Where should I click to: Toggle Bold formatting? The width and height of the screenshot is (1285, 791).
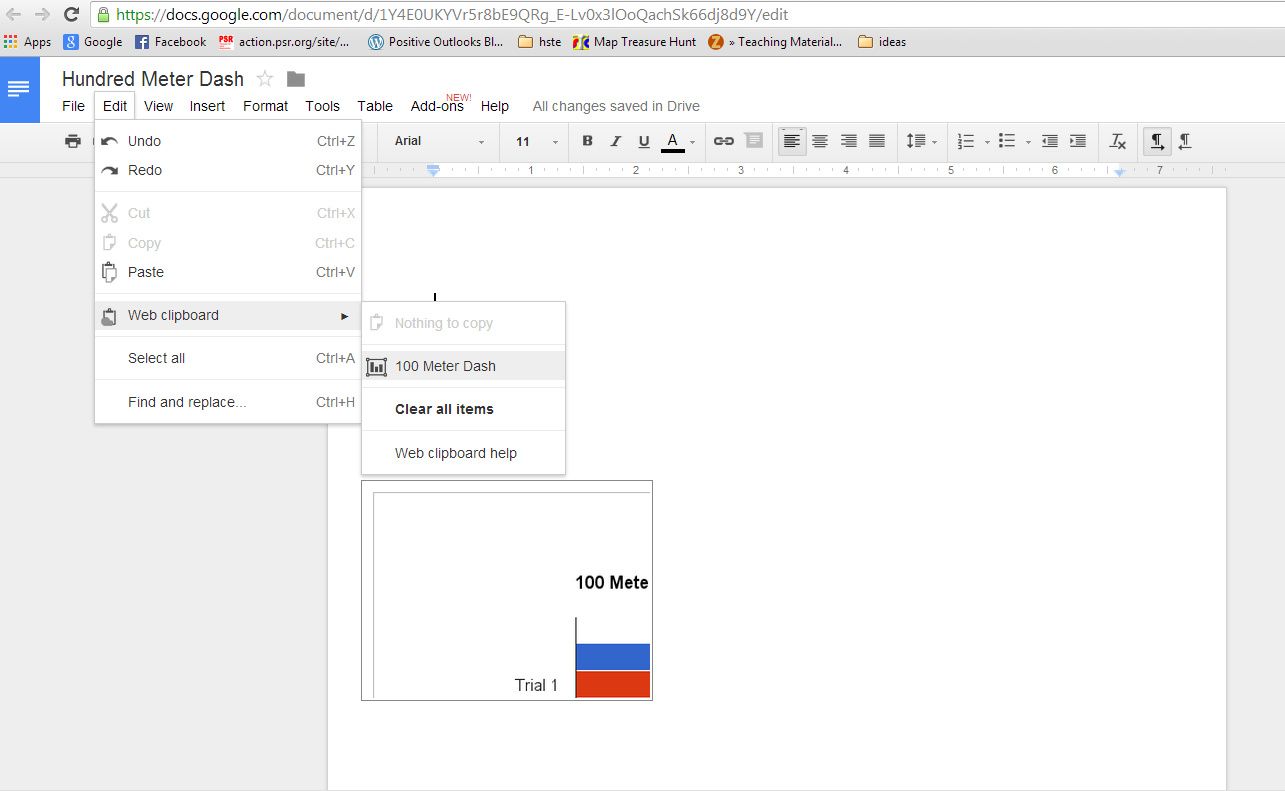click(587, 141)
